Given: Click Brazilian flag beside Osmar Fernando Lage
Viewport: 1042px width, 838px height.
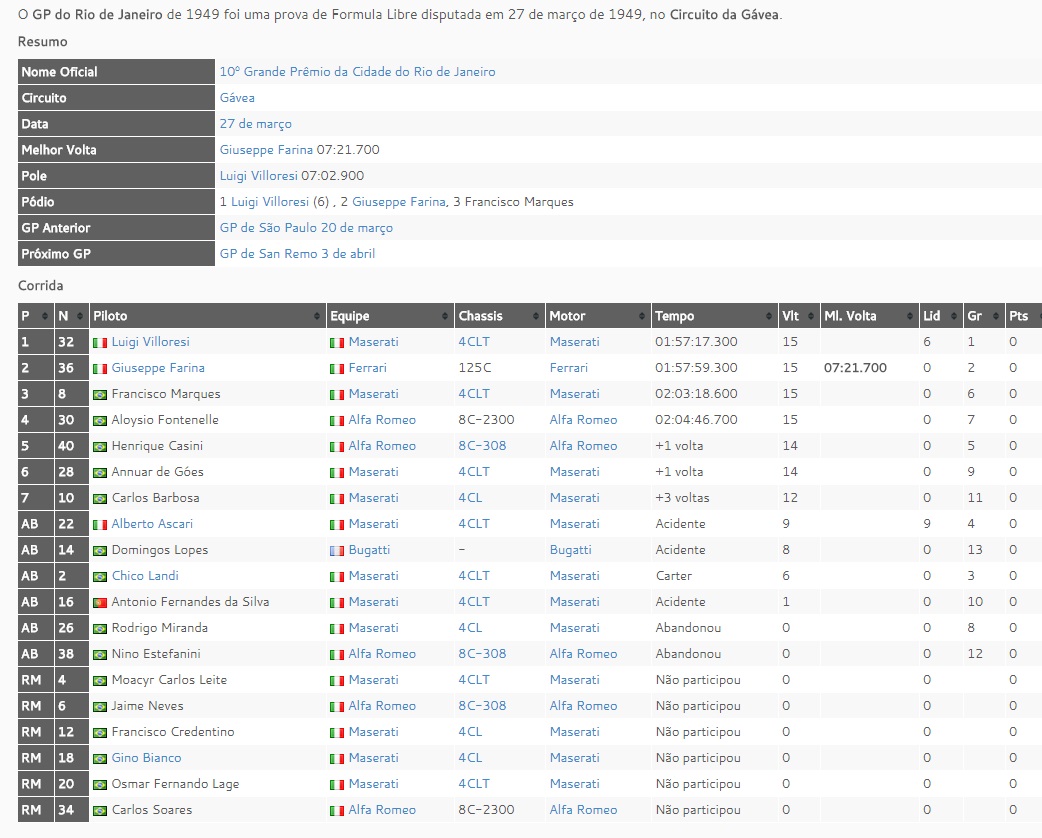Looking at the screenshot, I should click(x=100, y=785).
